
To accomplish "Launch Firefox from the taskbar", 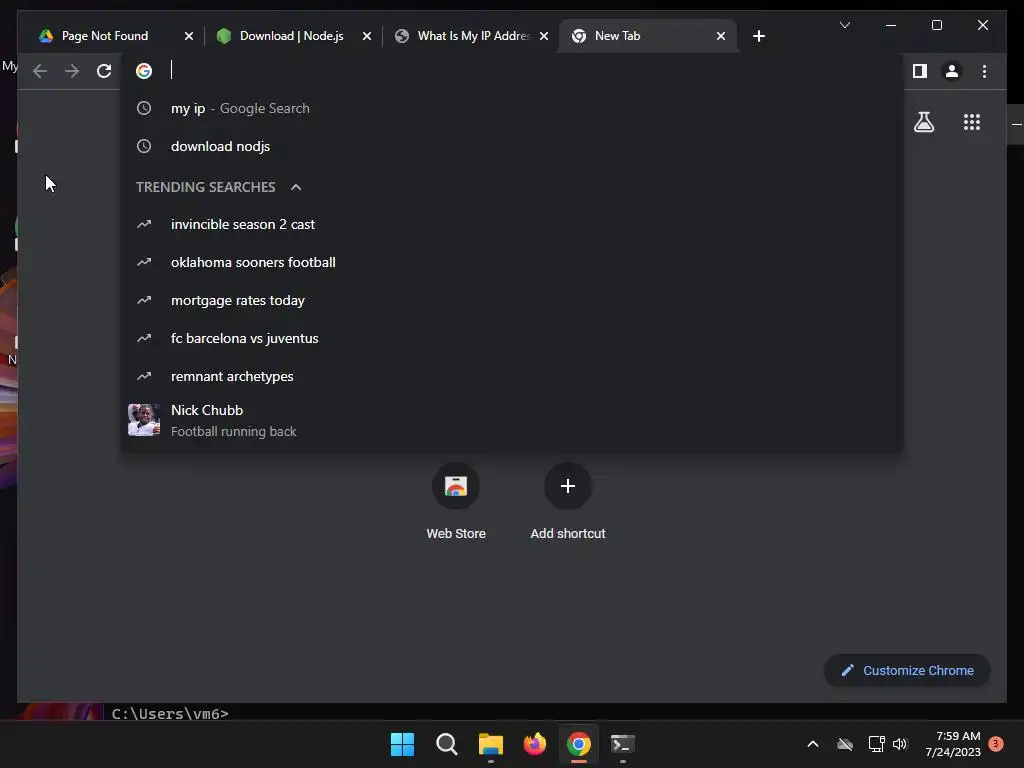I will point(535,744).
